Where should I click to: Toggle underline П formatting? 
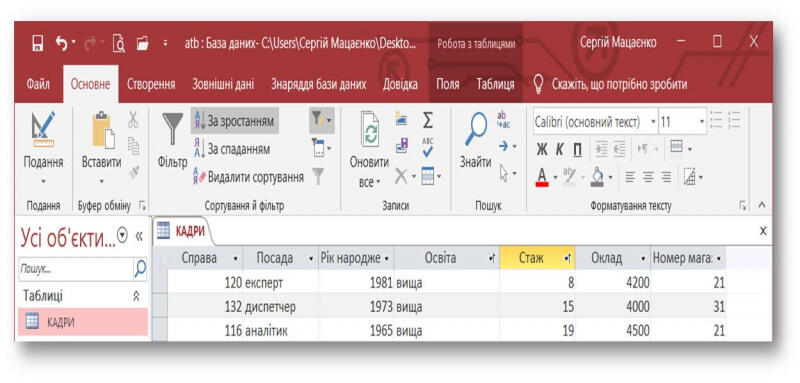577,149
